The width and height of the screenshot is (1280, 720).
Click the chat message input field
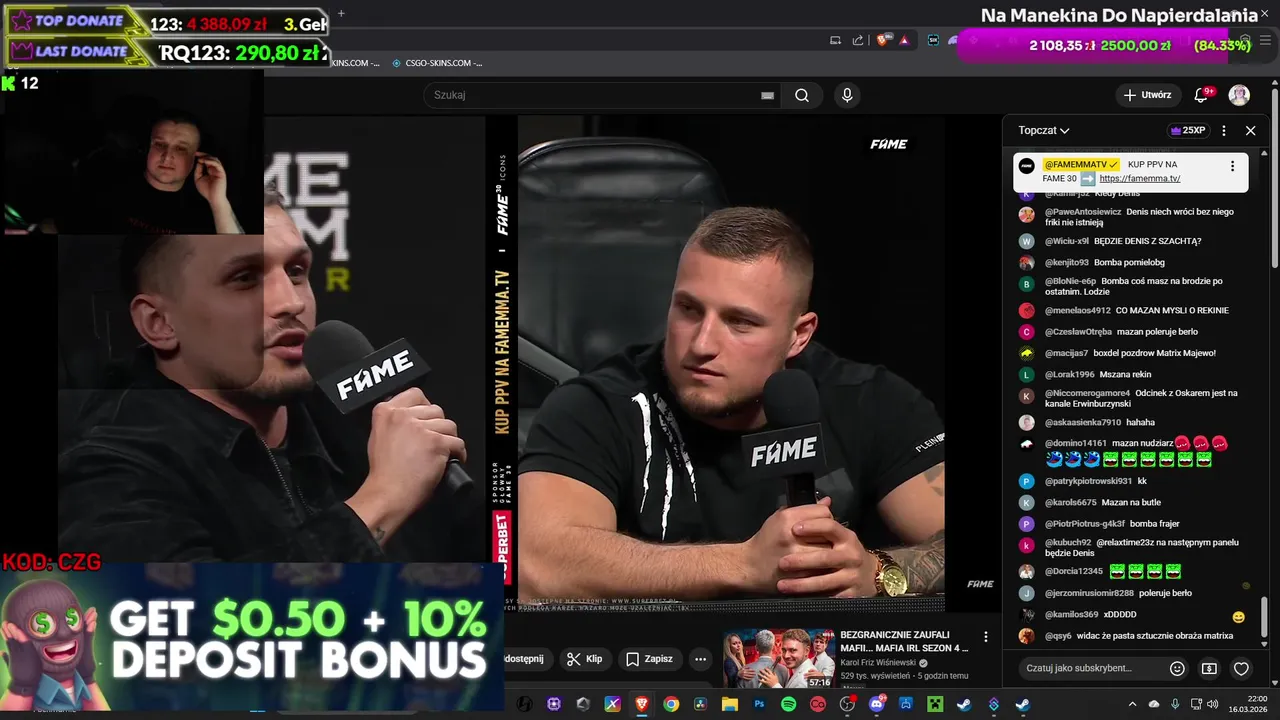[1091, 668]
